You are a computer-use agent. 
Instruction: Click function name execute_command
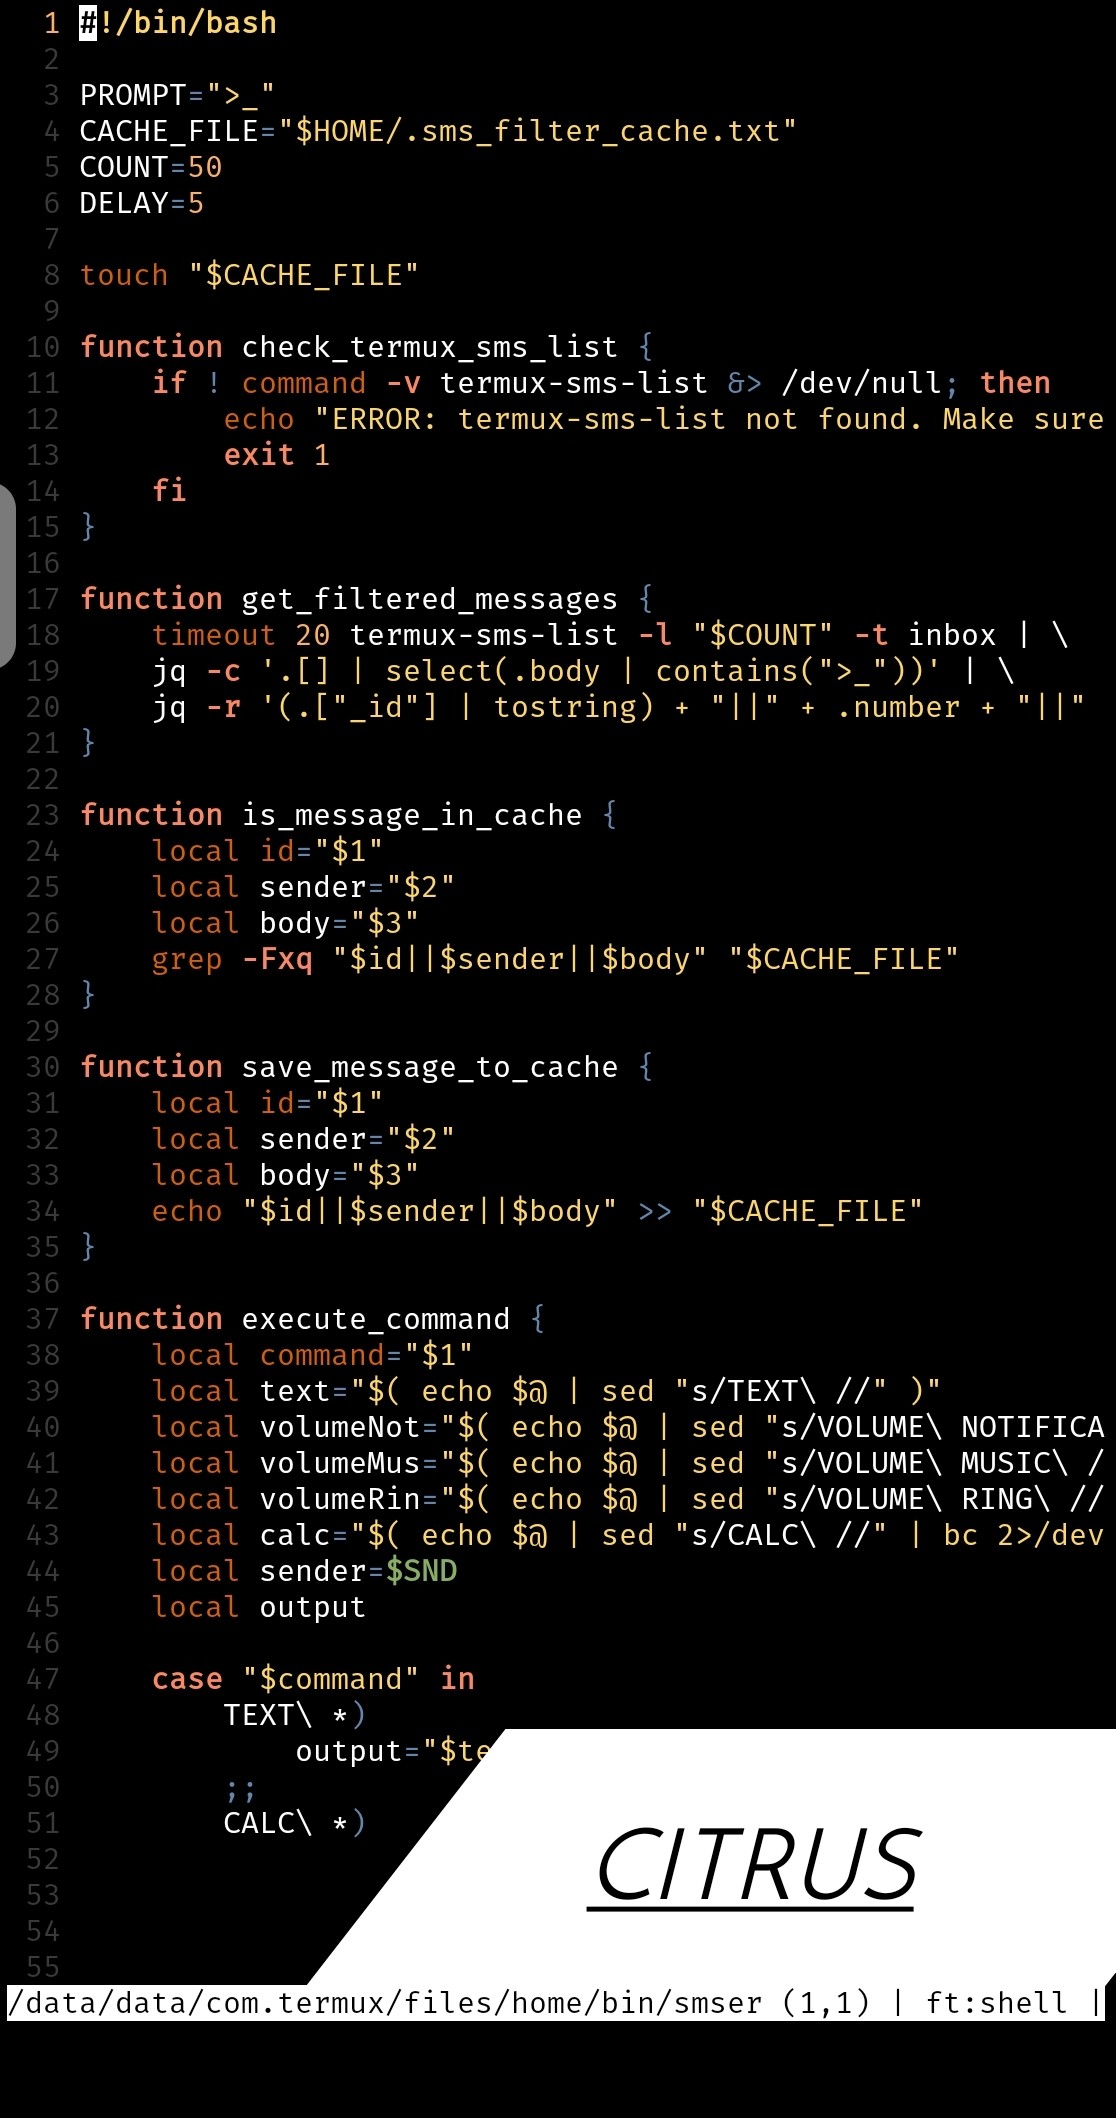click(x=376, y=1319)
